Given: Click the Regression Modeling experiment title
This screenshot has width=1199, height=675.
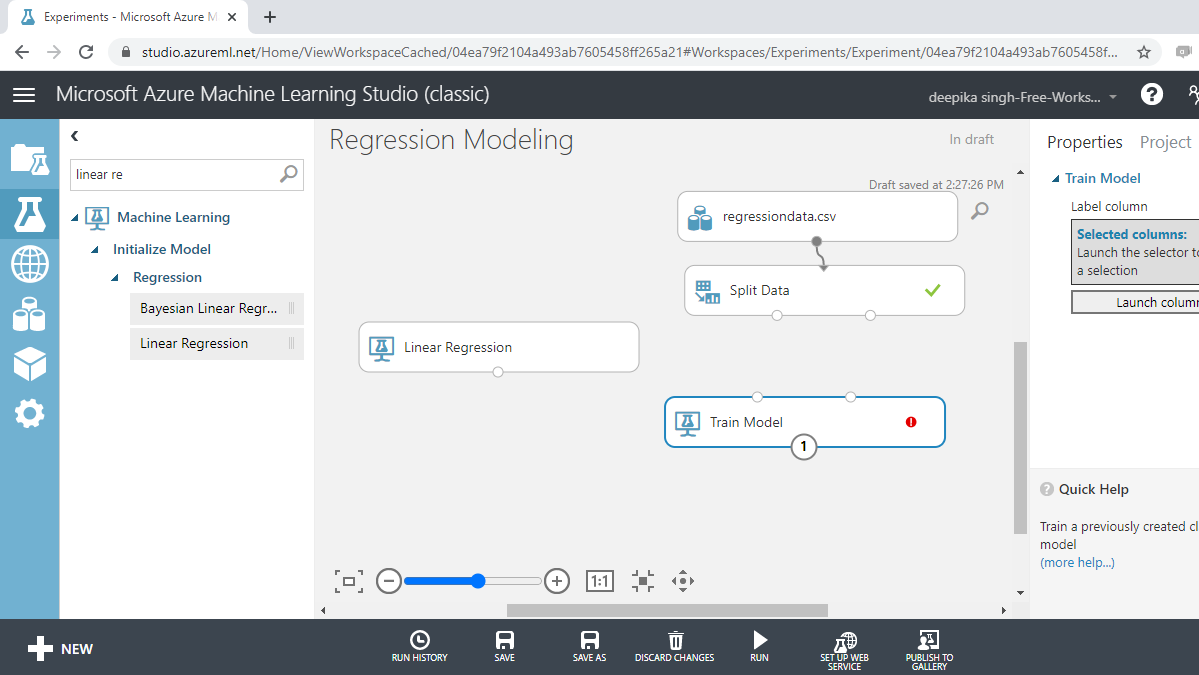Looking at the screenshot, I should 451,140.
